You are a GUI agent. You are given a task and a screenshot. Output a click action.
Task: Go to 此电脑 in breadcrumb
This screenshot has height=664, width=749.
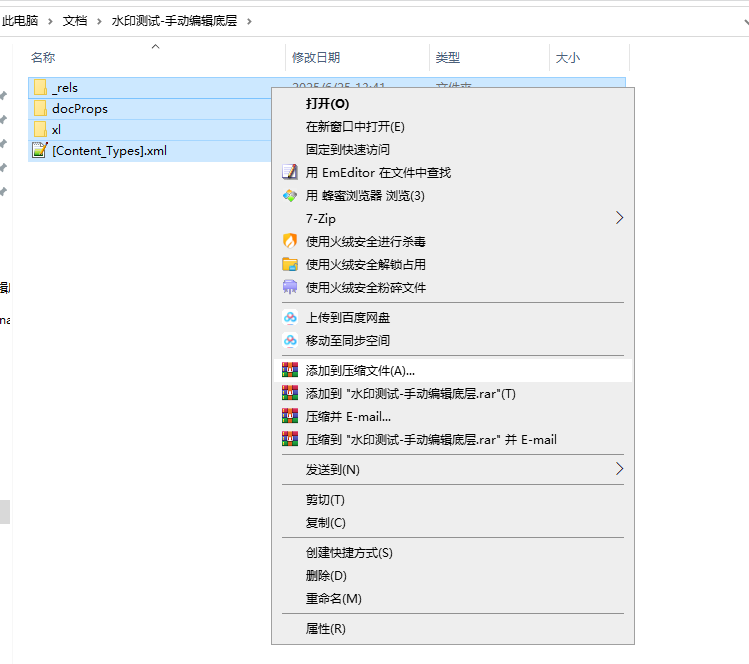point(20,21)
